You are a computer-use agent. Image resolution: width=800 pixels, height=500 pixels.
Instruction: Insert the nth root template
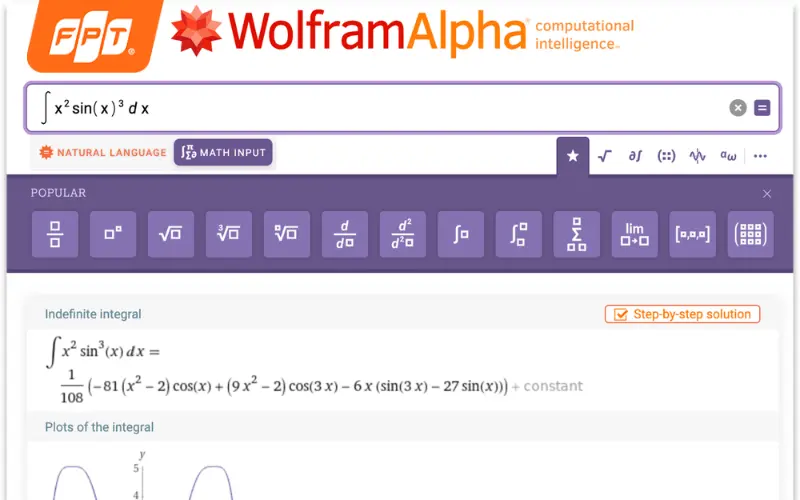[287, 234]
